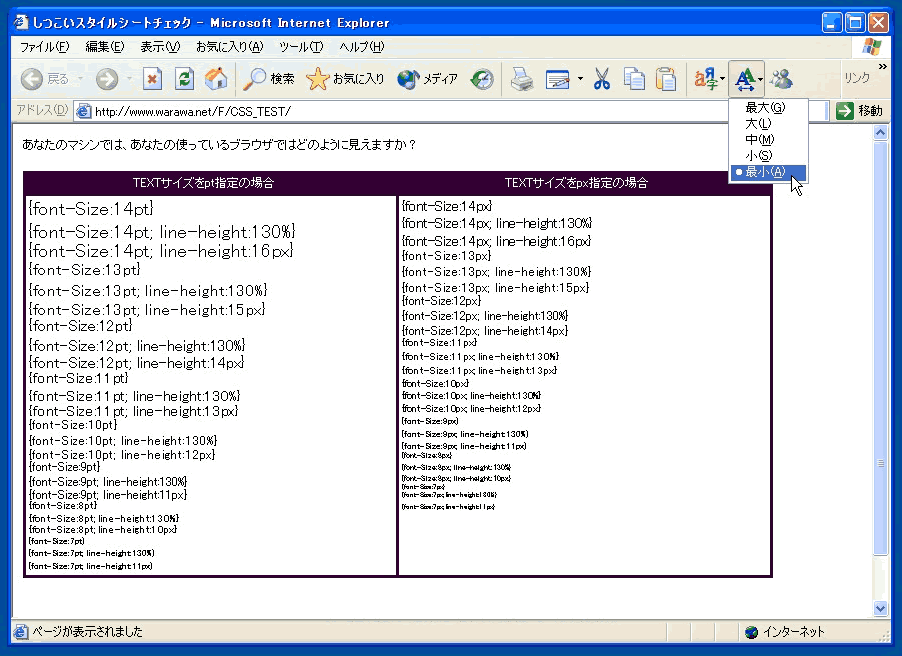Select 最大(G) text size
Viewport: 902px width, 656px height.
[x=768, y=108]
